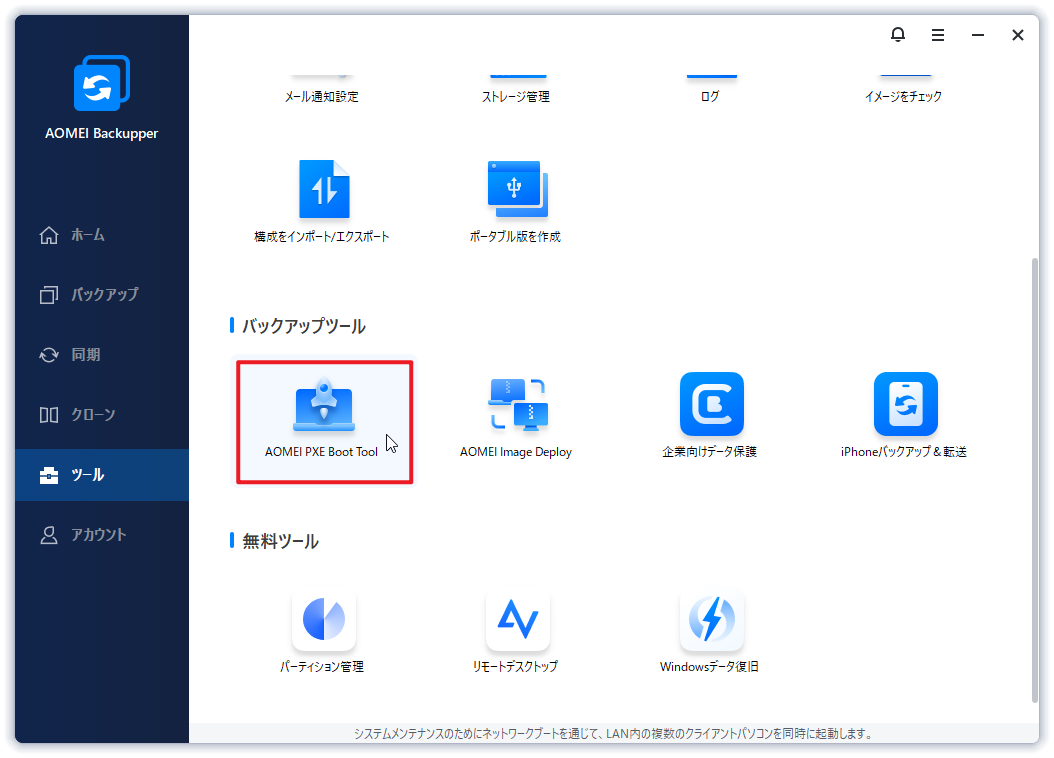Image resolution: width=1054 pixels, height=758 pixels.
Task: Click the status bar description text
Action: coord(614,734)
